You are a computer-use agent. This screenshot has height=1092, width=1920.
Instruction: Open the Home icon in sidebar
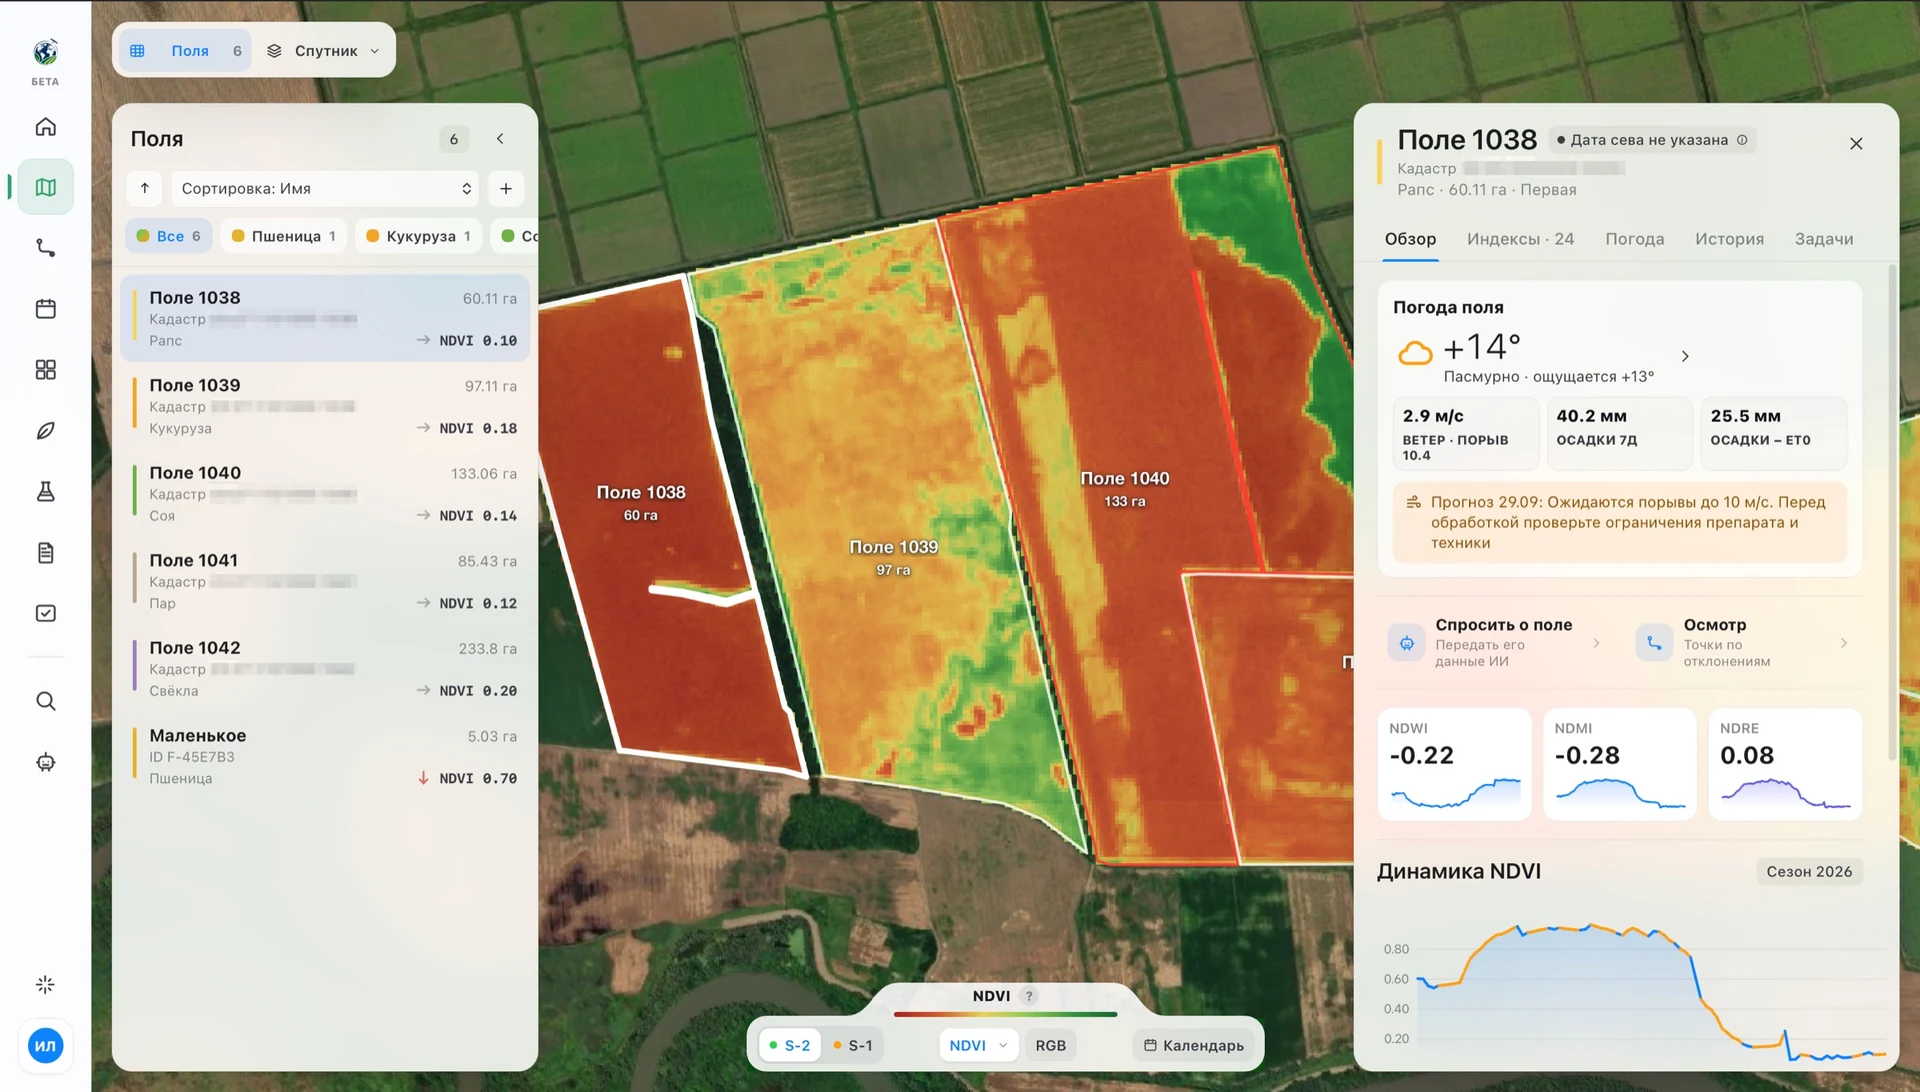click(x=45, y=127)
